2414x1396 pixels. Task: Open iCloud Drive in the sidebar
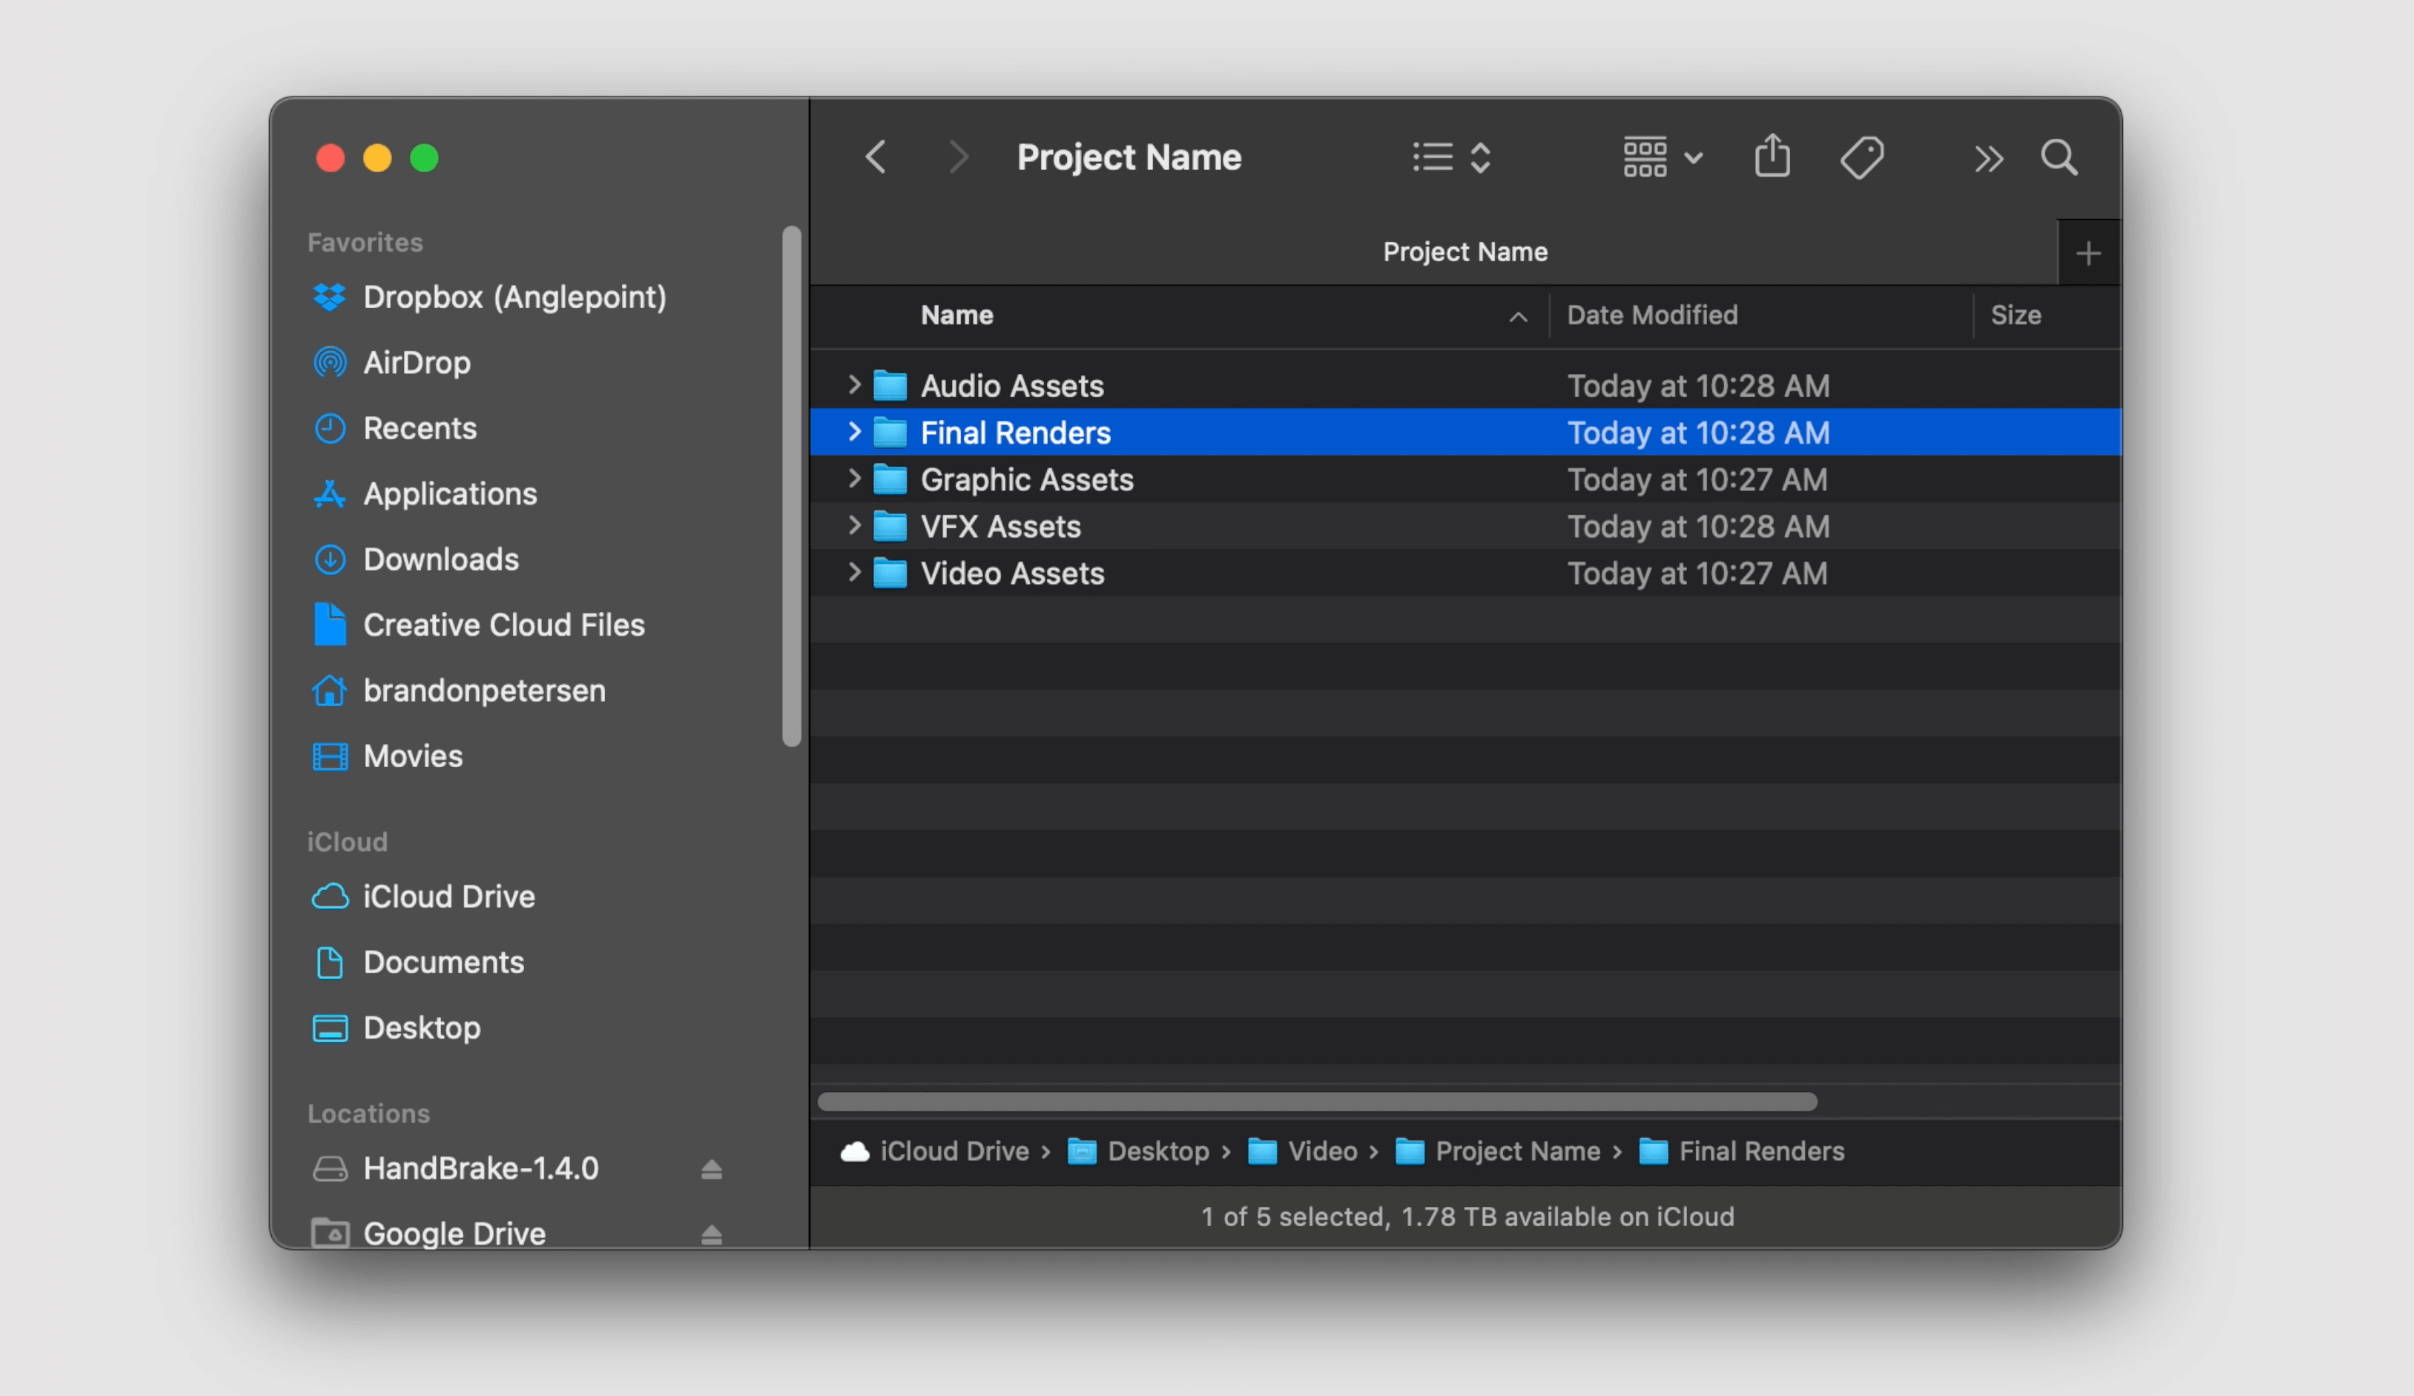pyautogui.click(x=424, y=896)
